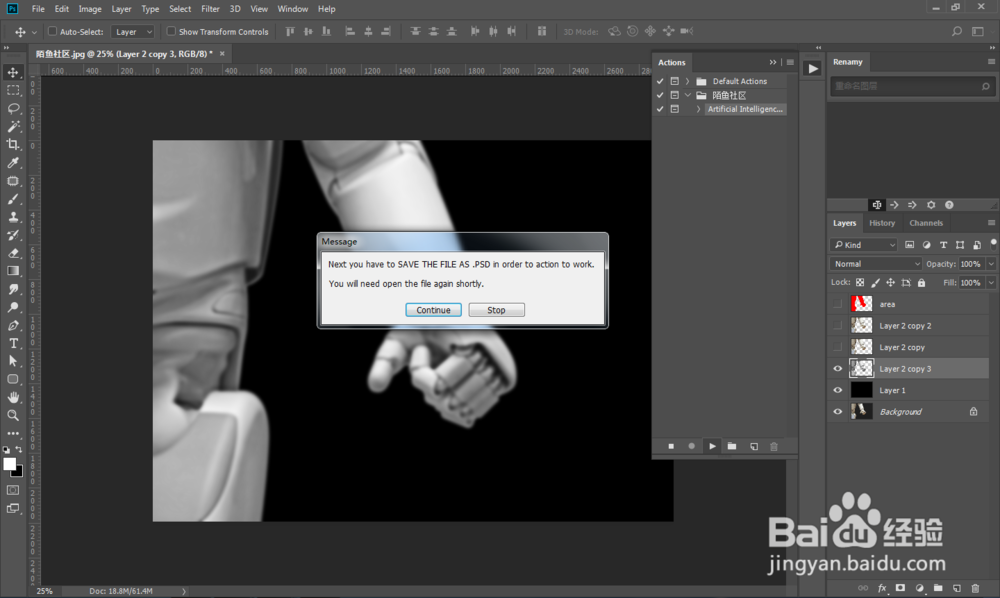Show the area layer visibility box
The height and width of the screenshot is (598, 1000).
(x=837, y=304)
